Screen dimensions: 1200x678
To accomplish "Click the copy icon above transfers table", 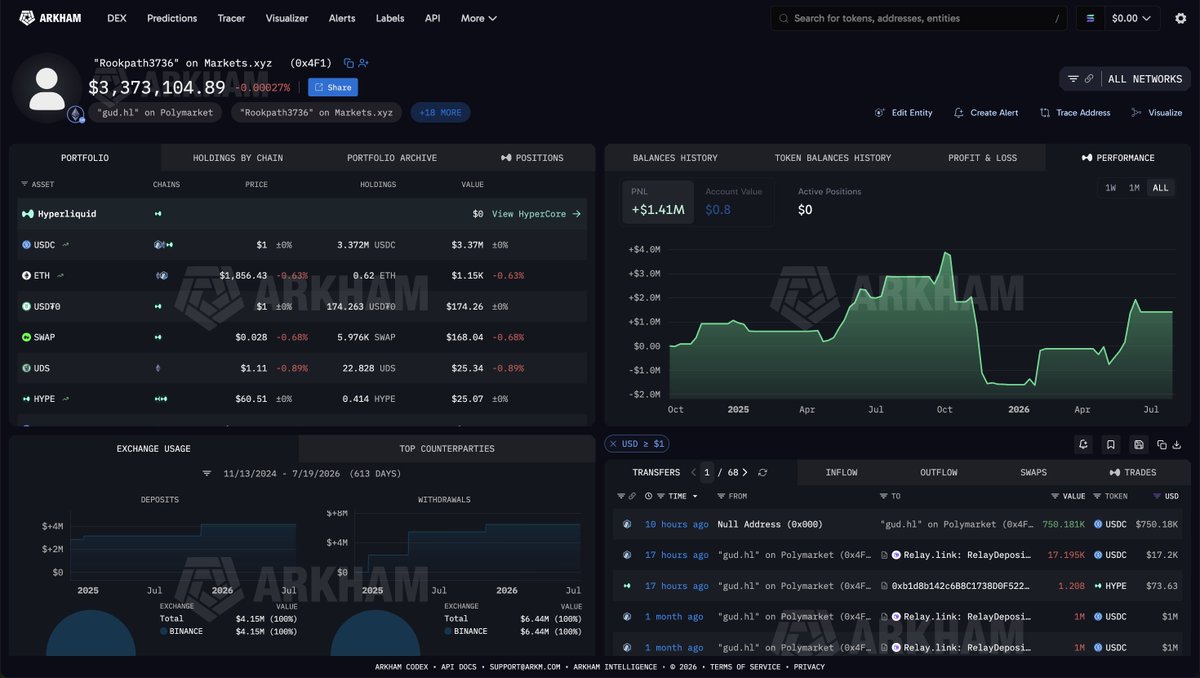I will click(x=1162, y=444).
